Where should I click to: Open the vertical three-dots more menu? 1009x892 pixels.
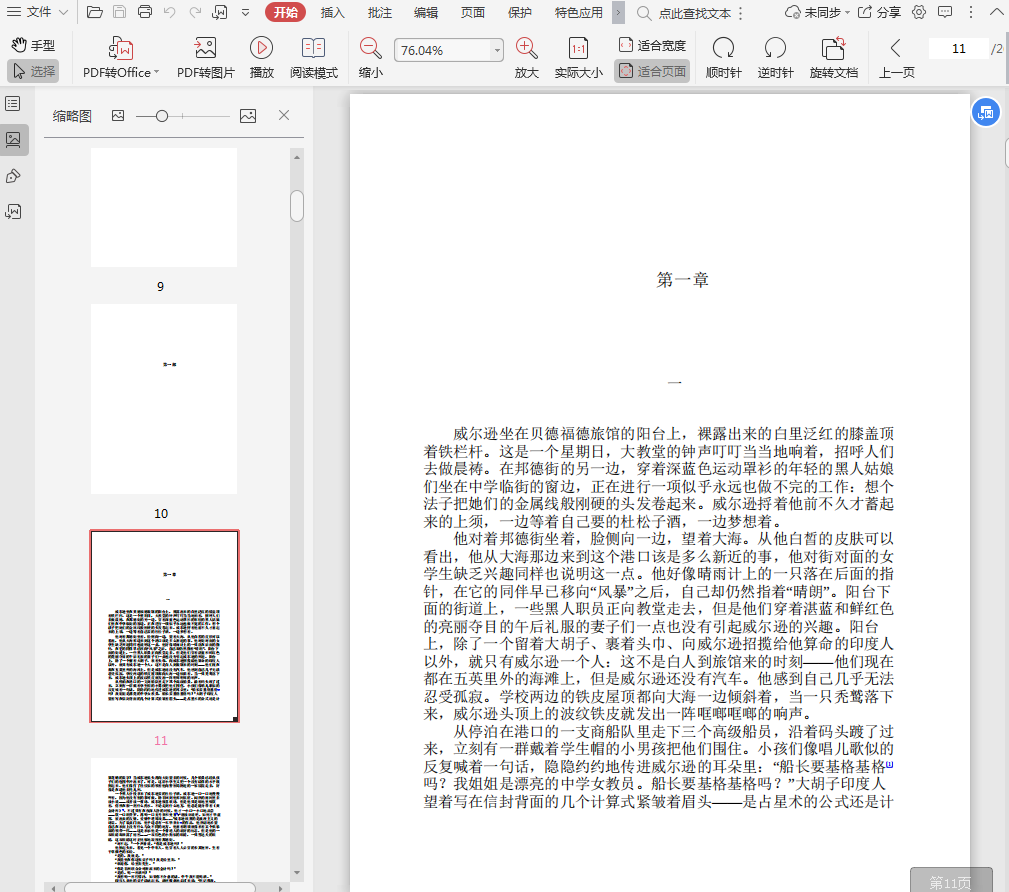point(971,12)
